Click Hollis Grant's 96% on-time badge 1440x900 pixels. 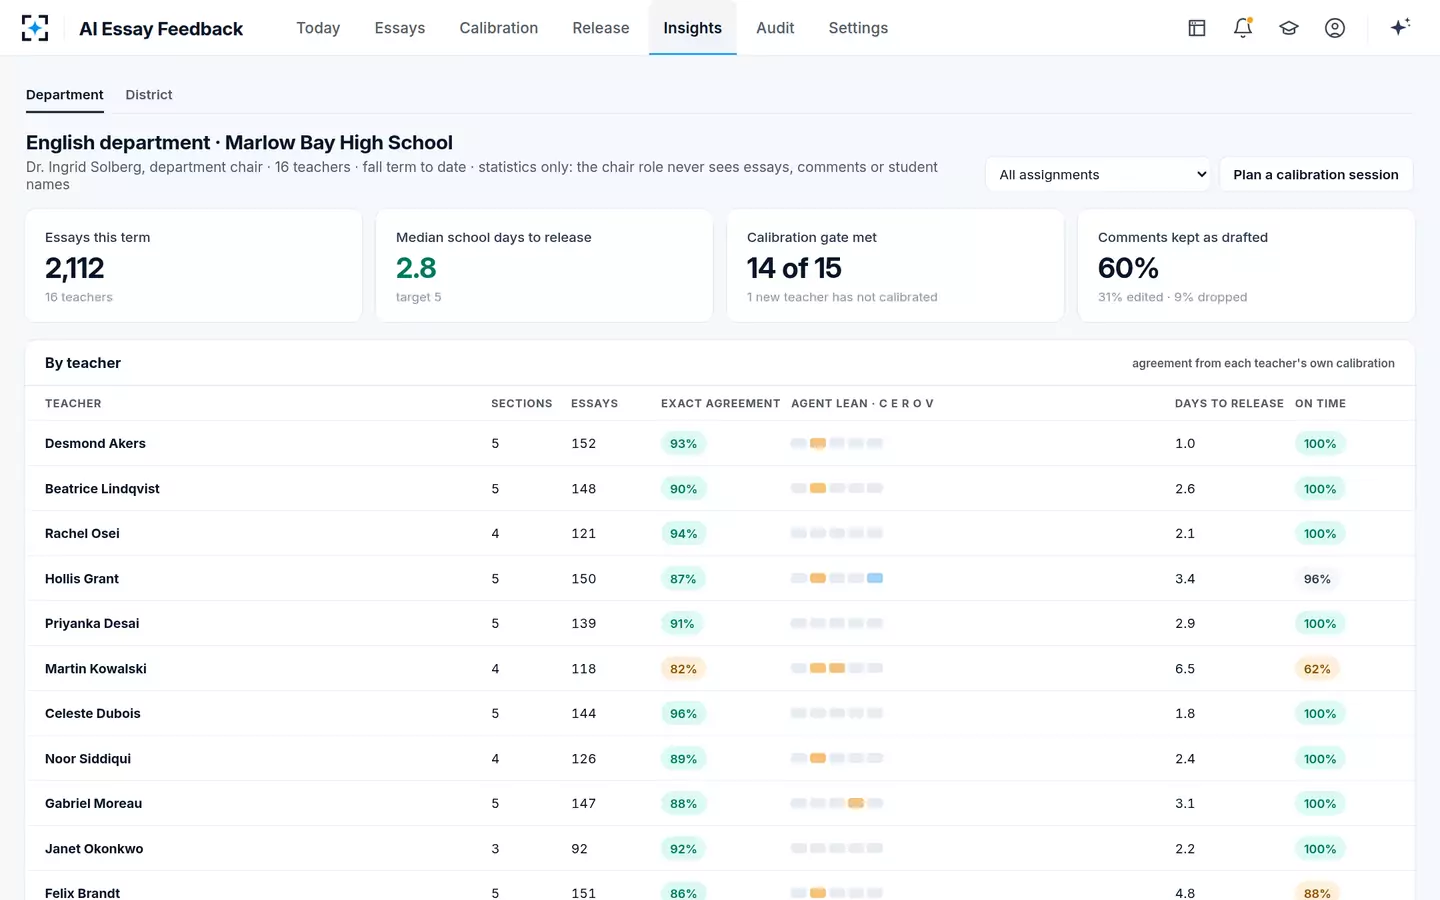coord(1317,579)
